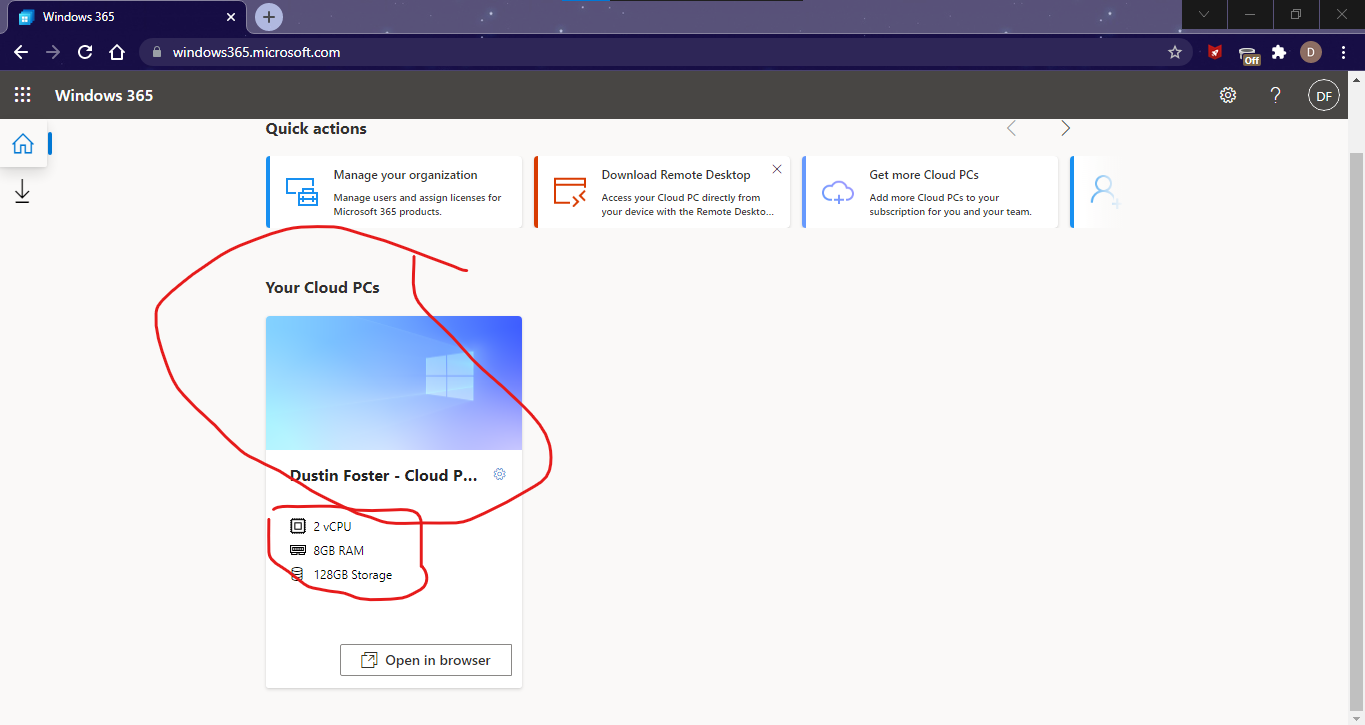Reload the current page
The width and height of the screenshot is (1365, 725).
coord(85,52)
